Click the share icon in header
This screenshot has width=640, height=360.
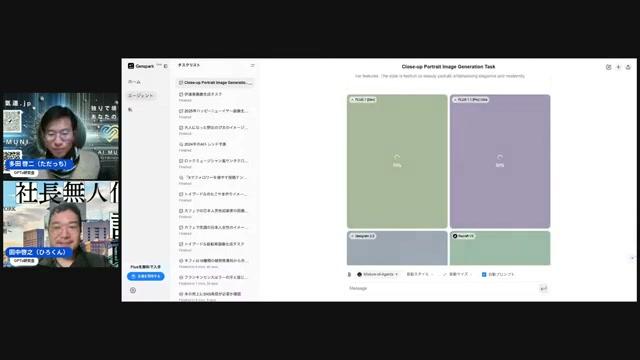[x=628, y=67]
